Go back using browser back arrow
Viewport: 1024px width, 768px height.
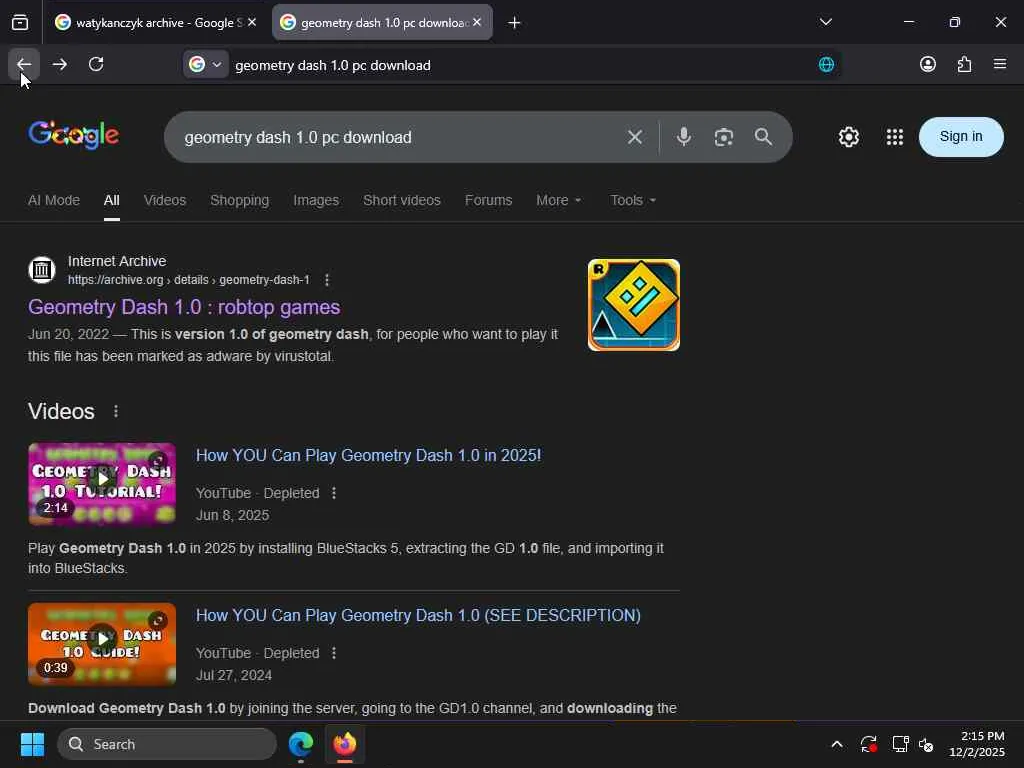pyautogui.click(x=24, y=65)
